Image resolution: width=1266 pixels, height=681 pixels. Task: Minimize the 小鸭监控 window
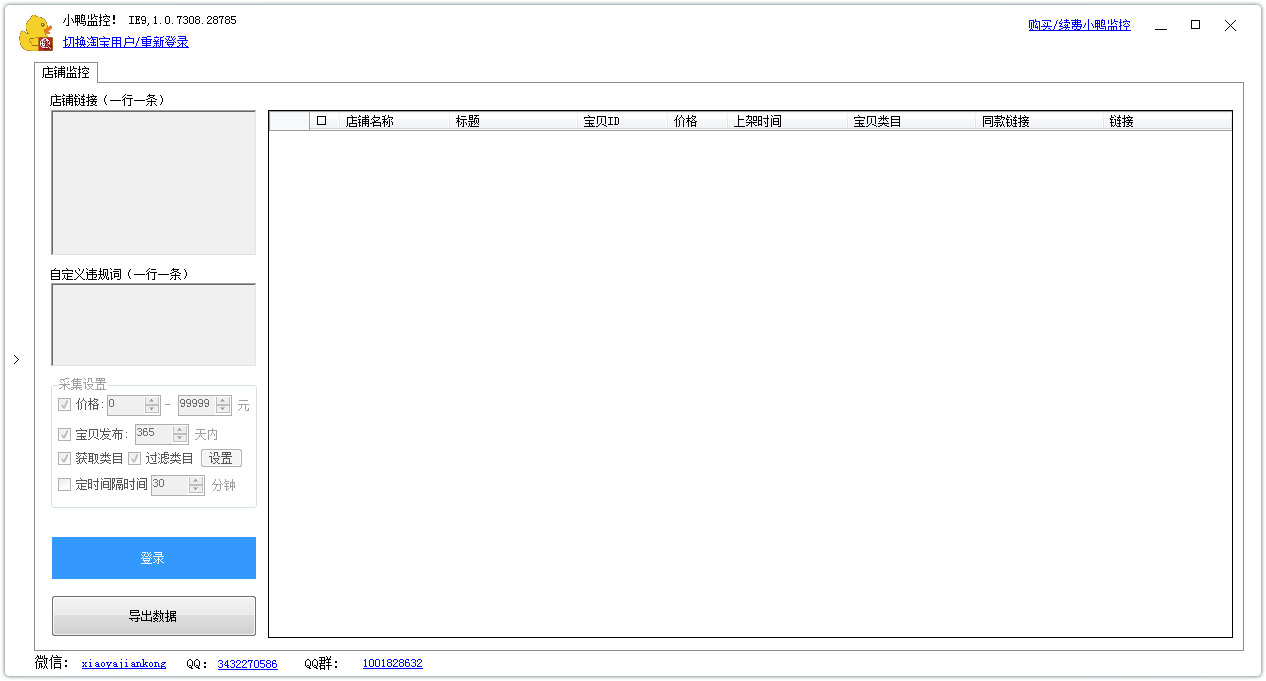coord(1160,26)
